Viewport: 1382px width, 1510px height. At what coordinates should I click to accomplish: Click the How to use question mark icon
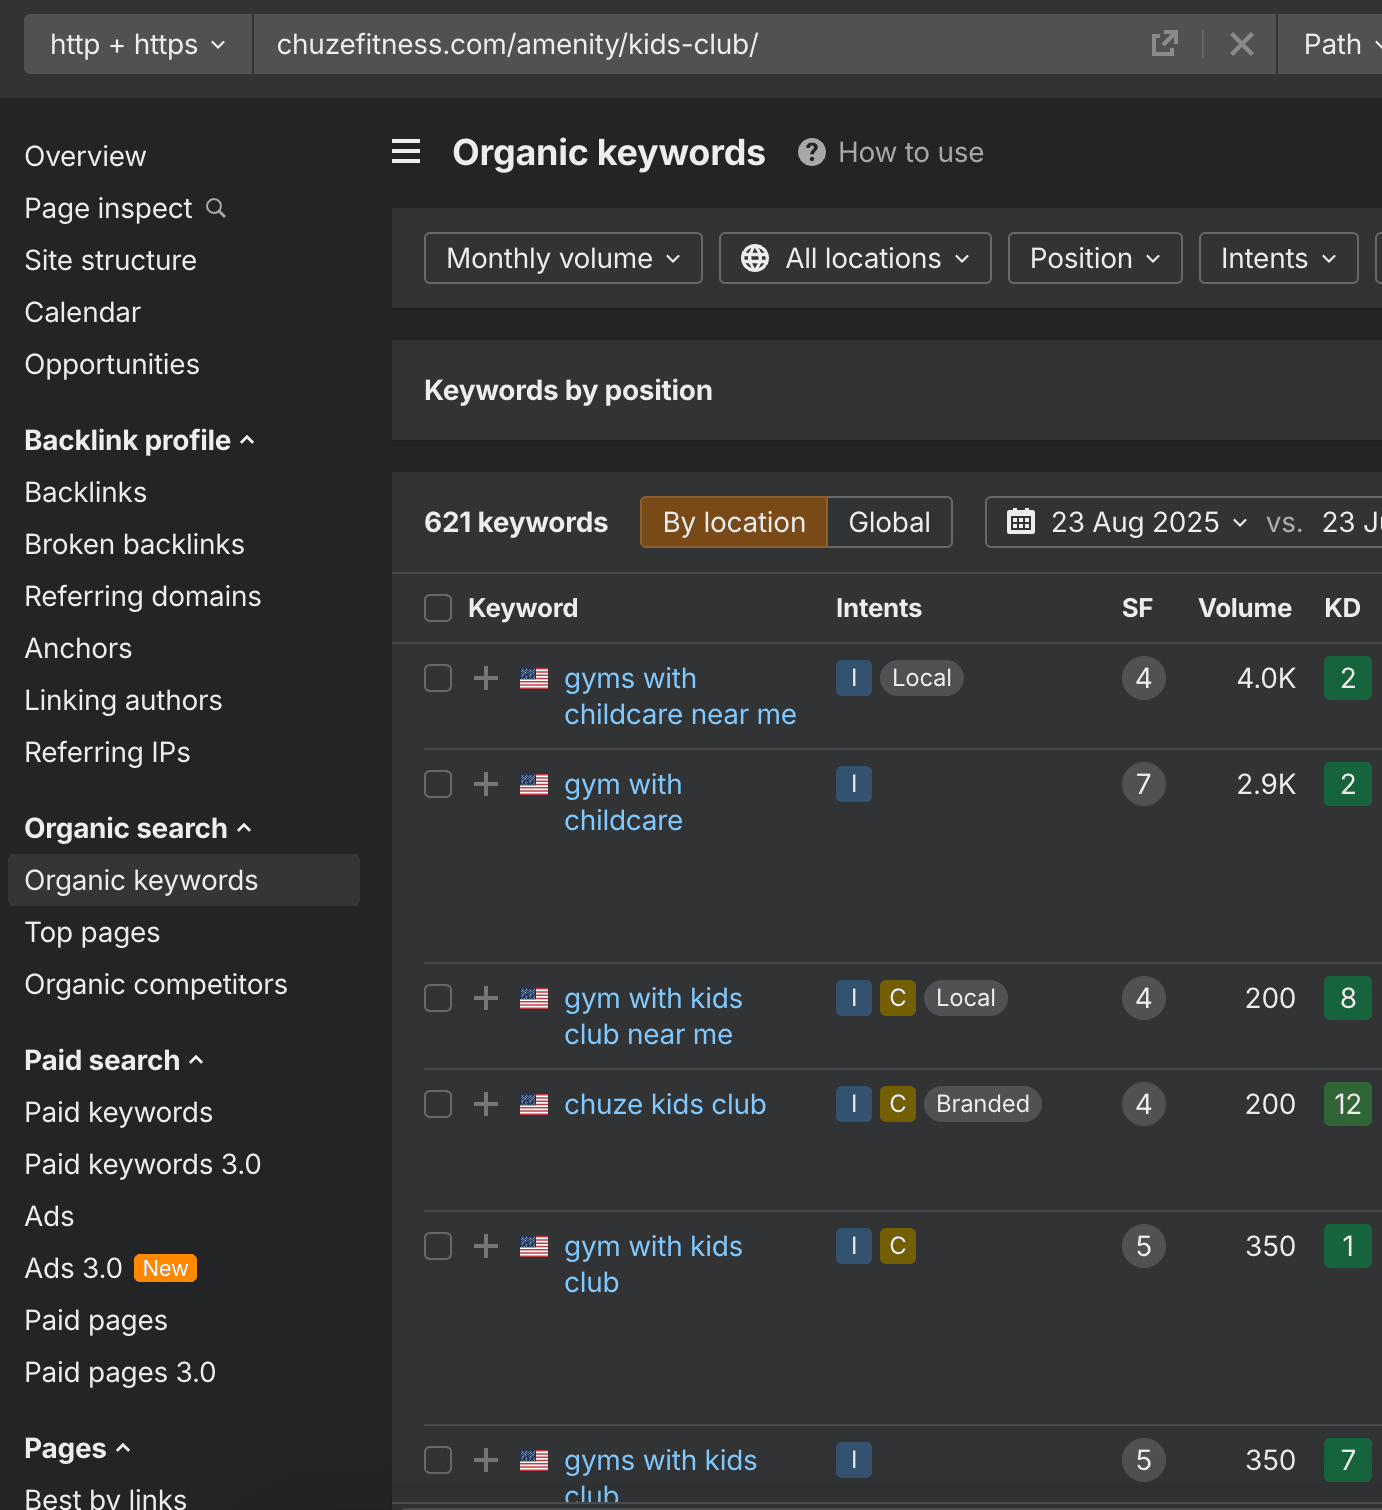(x=811, y=152)
